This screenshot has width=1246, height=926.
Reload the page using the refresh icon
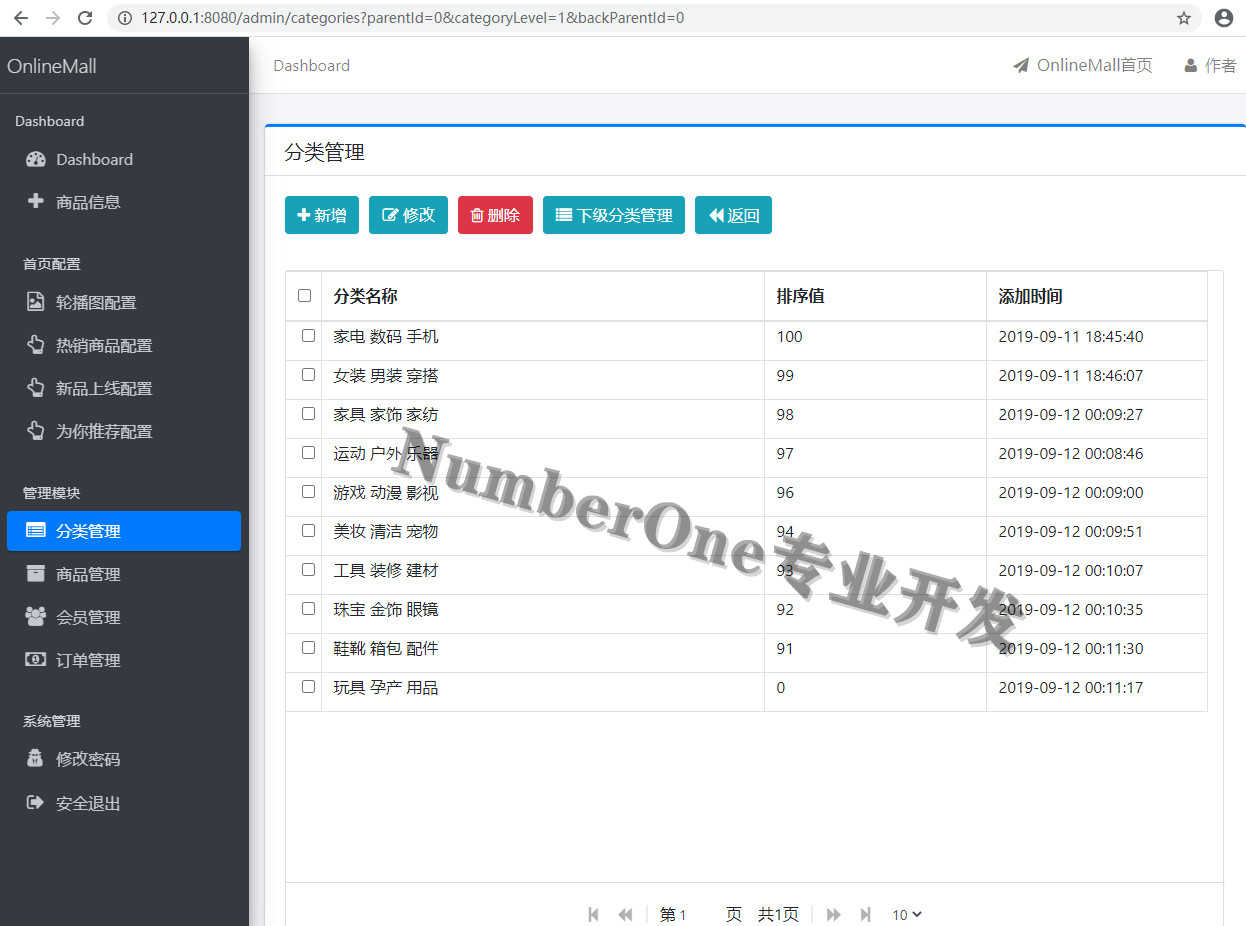pos(85,18)
